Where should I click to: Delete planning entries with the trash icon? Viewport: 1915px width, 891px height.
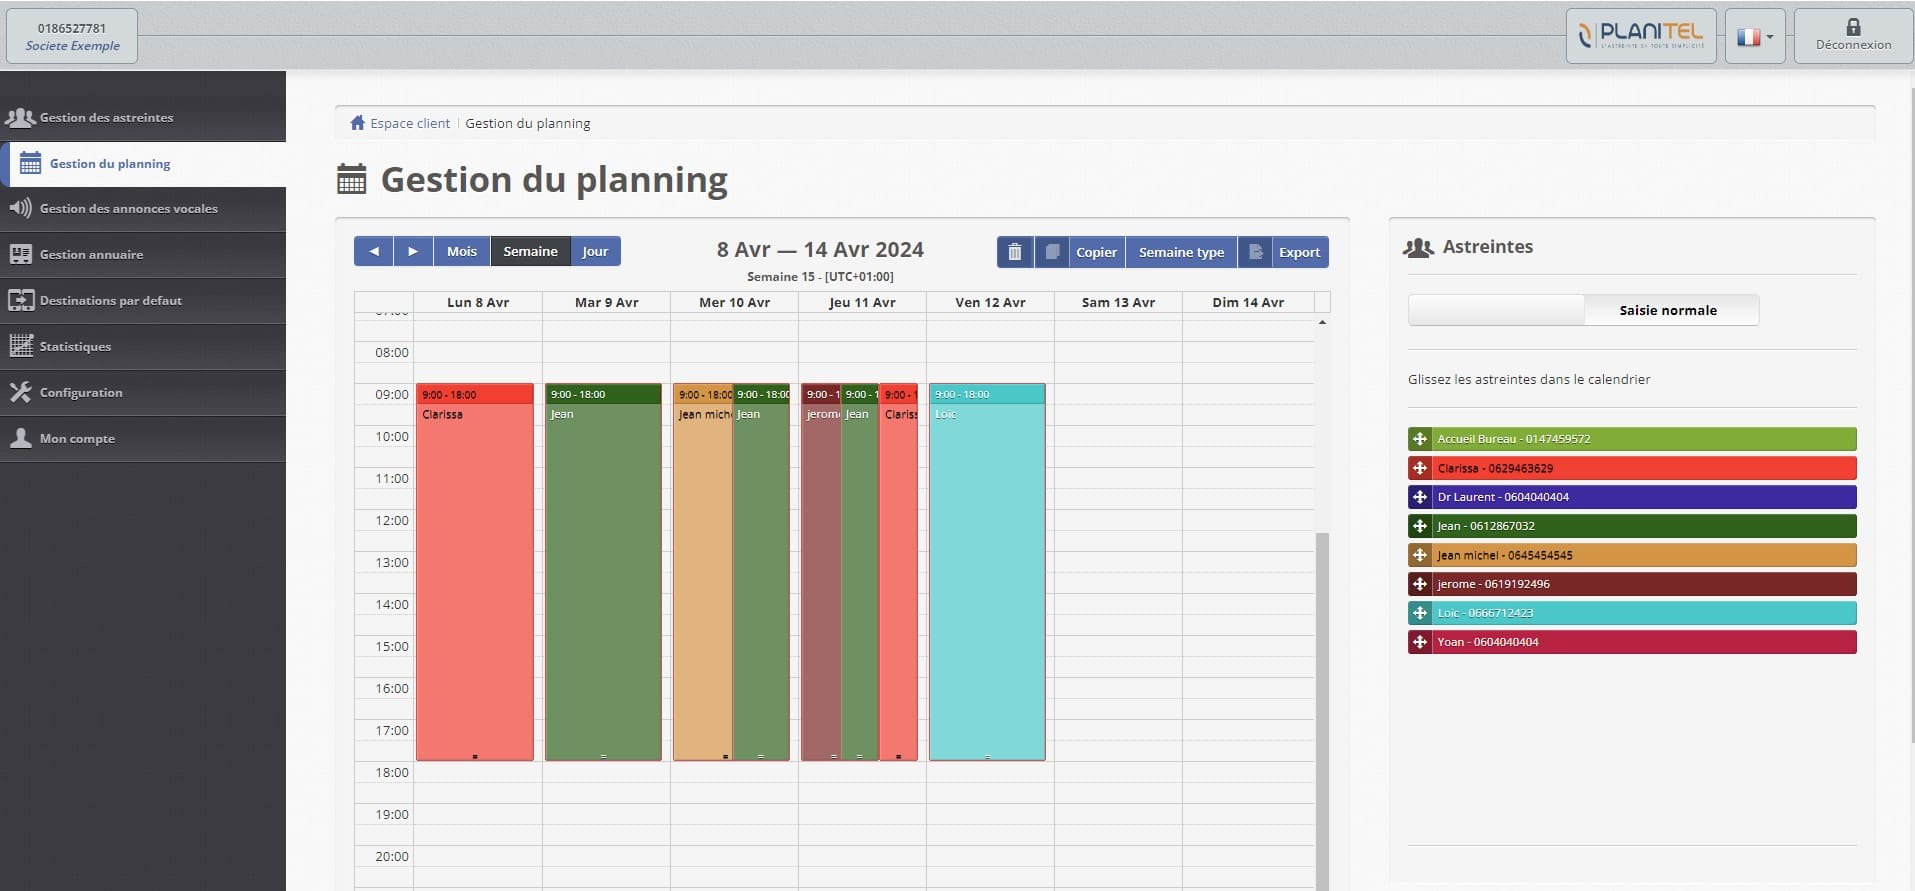(x=1014, y=251)
